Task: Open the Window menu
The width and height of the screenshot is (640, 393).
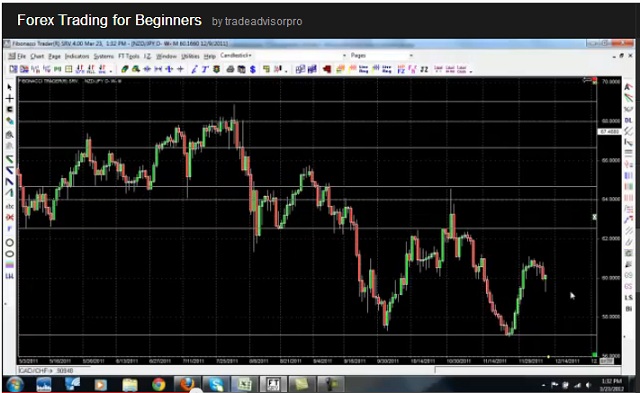Action: tap(166, 56)
